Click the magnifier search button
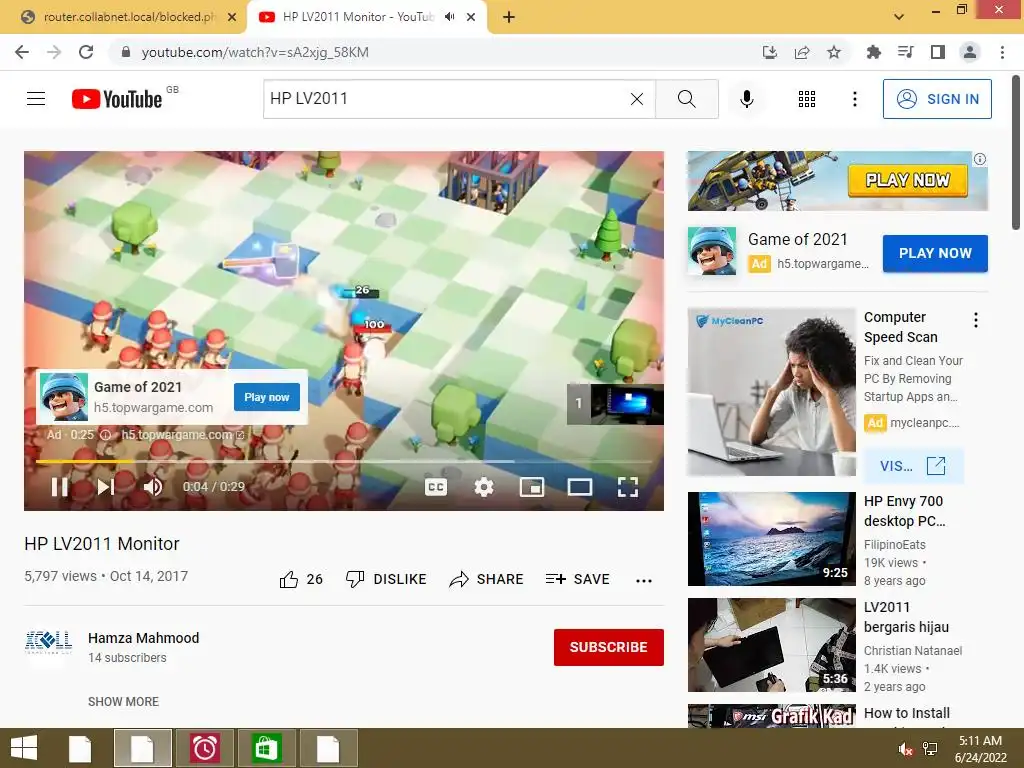The width and height of the screenshot is (1024, 768). pyautogui.click(x=686, y=99)
